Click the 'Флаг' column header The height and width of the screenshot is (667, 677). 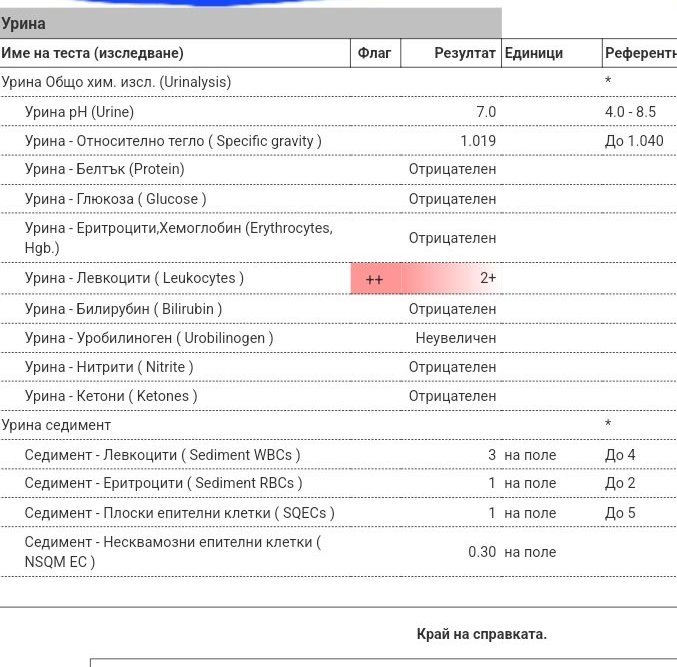click(374, 53)
